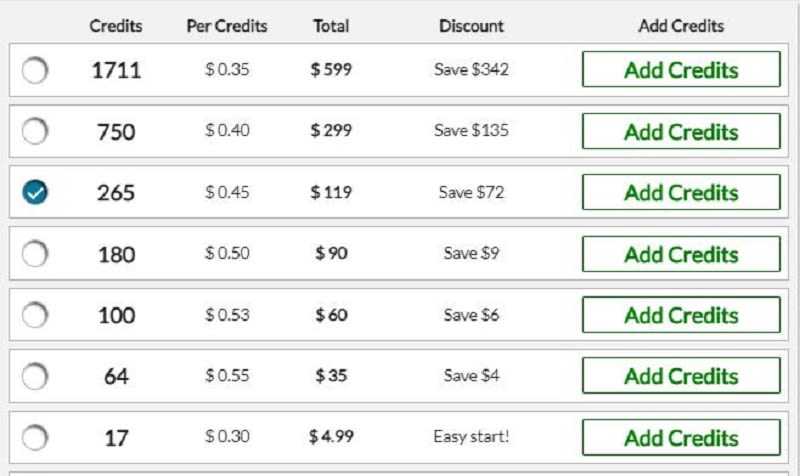Click the Easy start! label
The image size is (800, 476).
[471, 437]
